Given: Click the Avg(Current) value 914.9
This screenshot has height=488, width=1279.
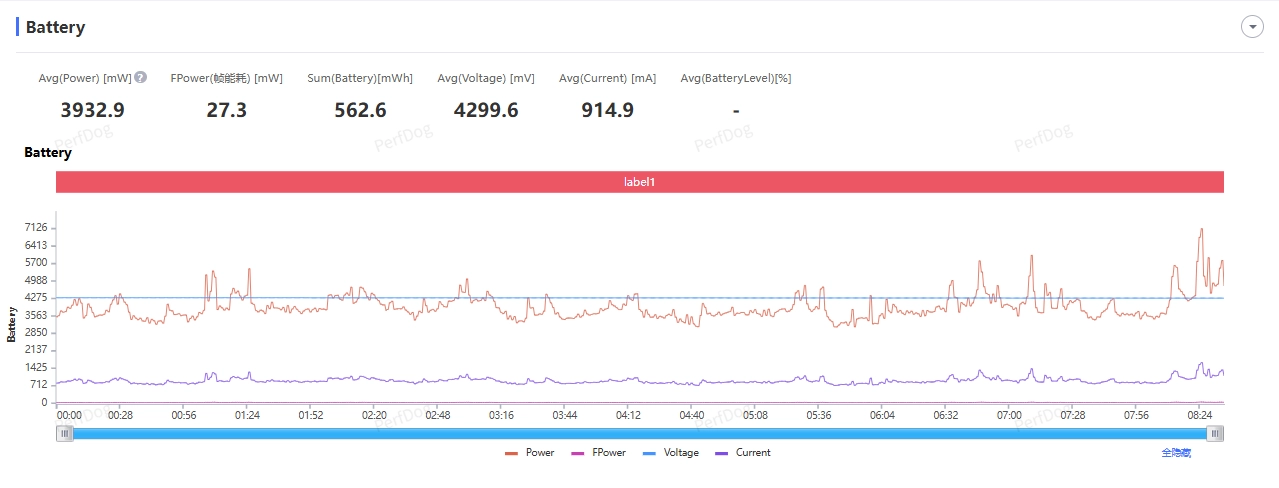Looking at the screenshot, I should 608,110.
